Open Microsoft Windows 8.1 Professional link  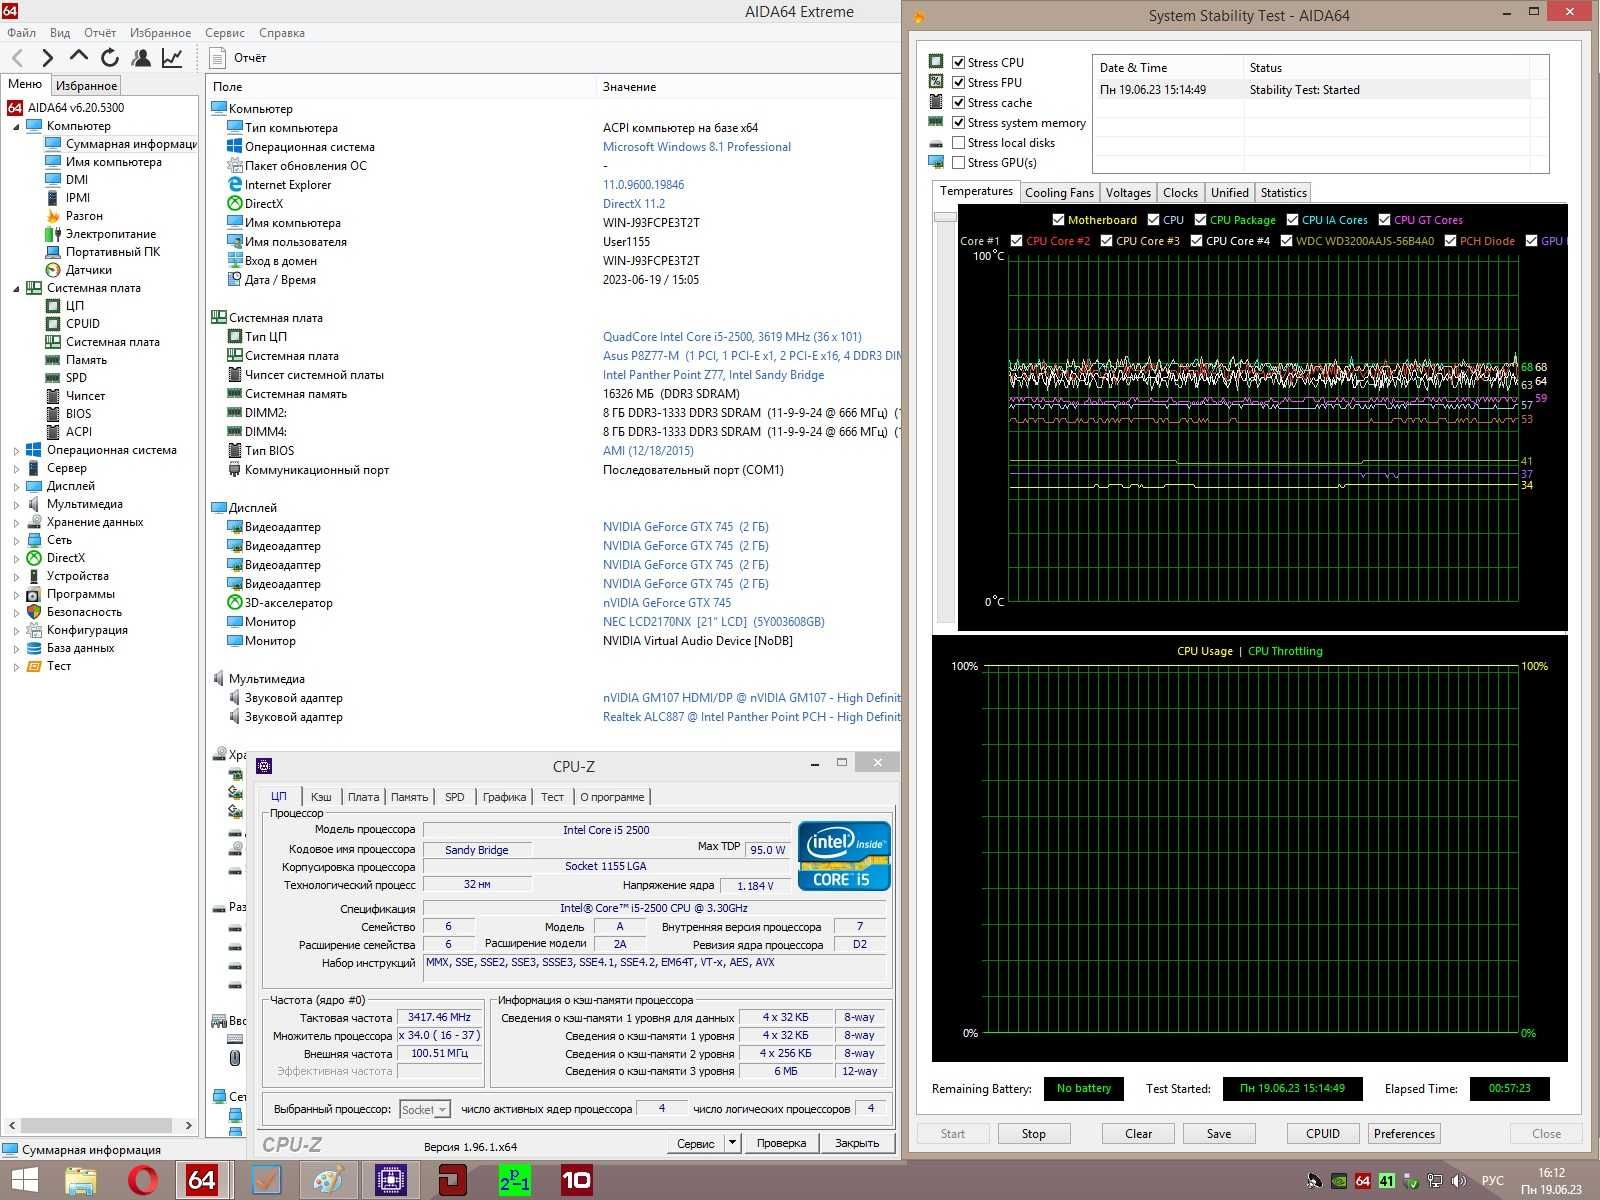click(697, 147)
